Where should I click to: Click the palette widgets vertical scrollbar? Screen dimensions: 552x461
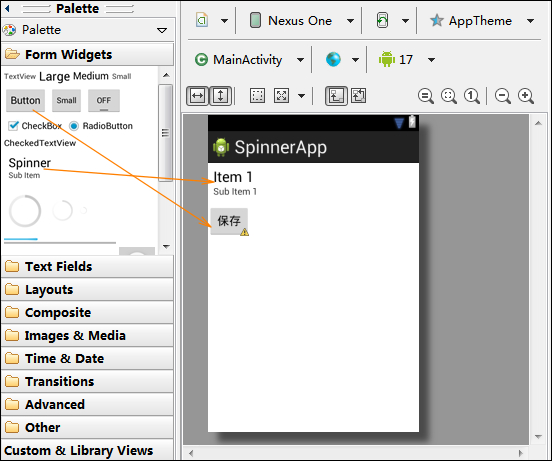[x=165, y=161]
